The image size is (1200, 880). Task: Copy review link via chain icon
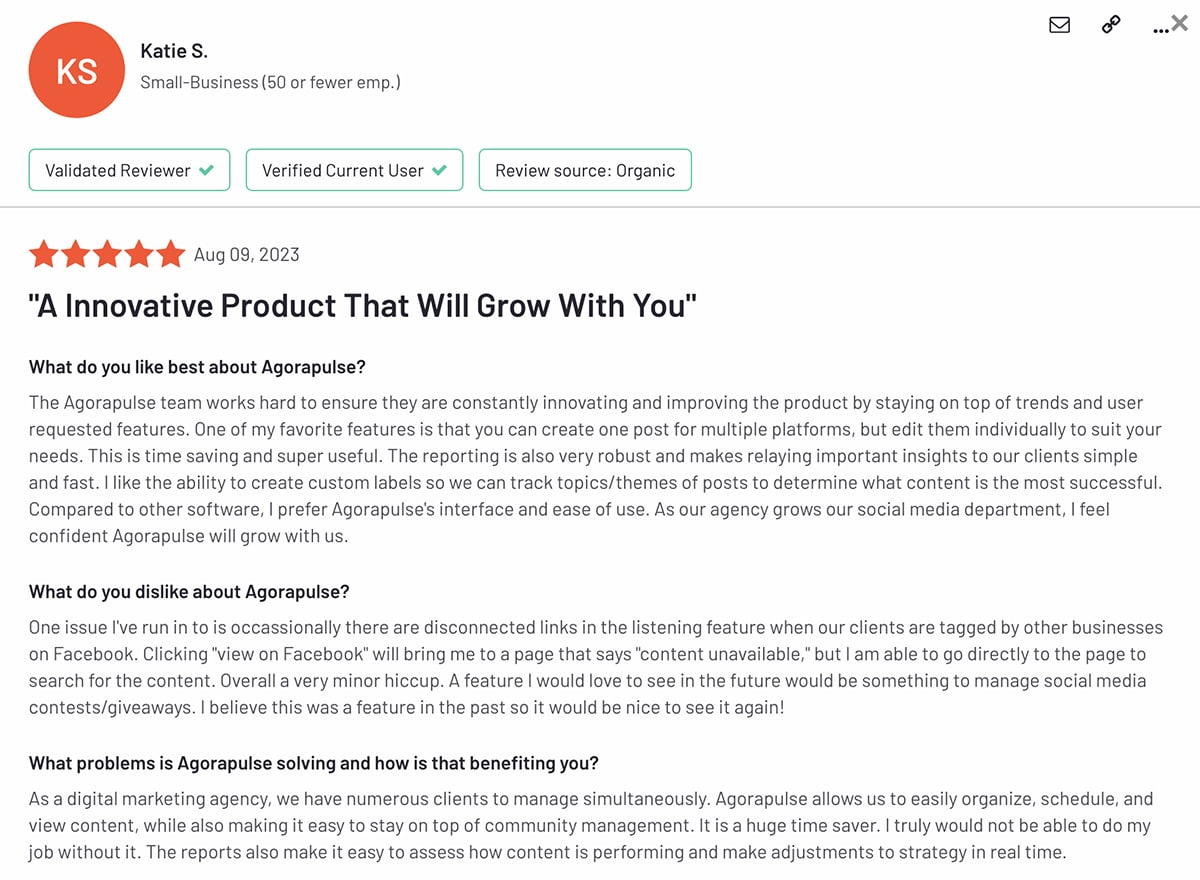[x=1111, y=25]
